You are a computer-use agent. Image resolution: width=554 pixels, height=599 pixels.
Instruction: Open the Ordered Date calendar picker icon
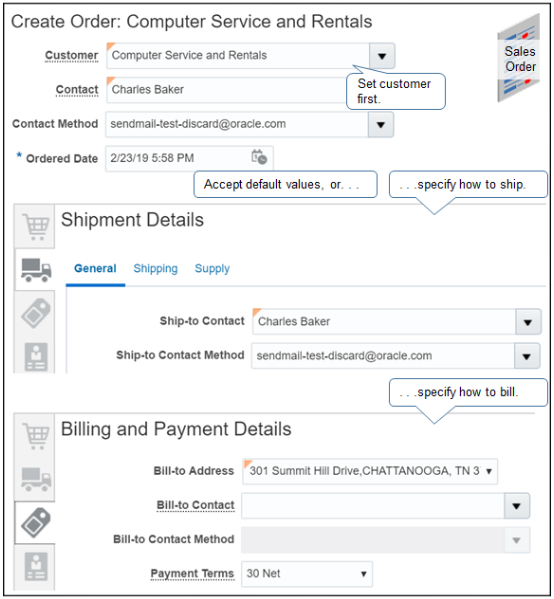(259, 157)
